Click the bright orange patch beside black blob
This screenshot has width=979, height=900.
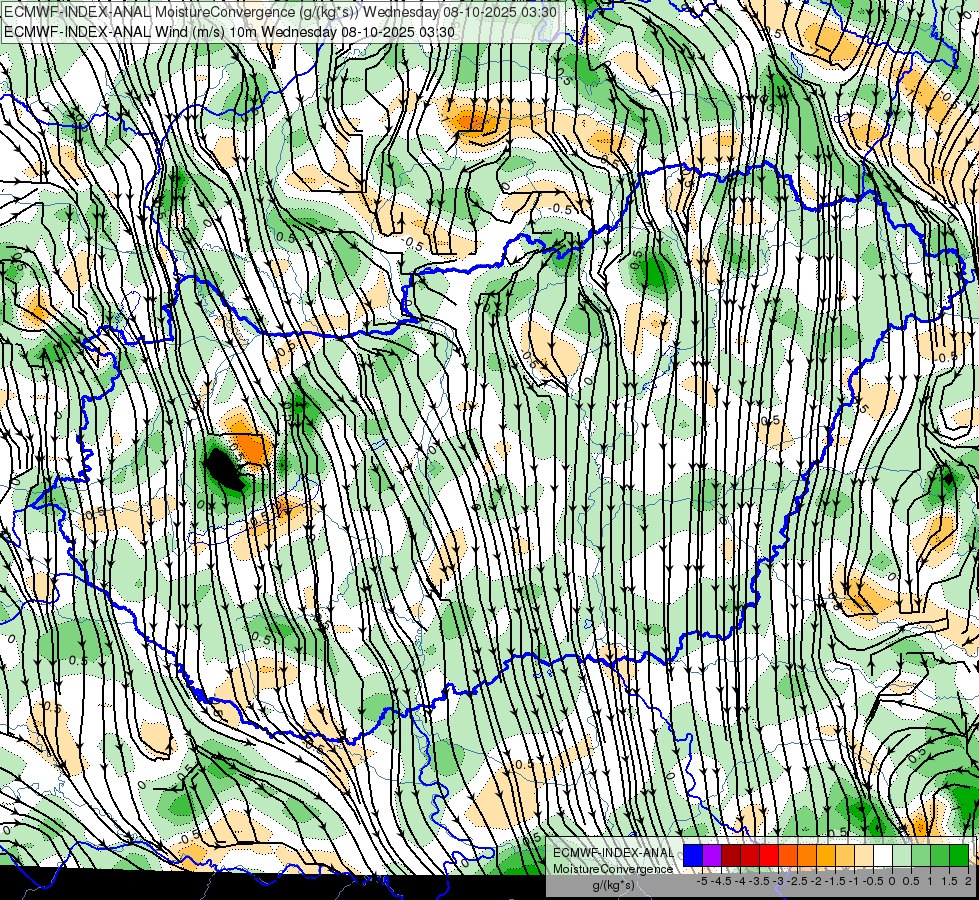248,445
